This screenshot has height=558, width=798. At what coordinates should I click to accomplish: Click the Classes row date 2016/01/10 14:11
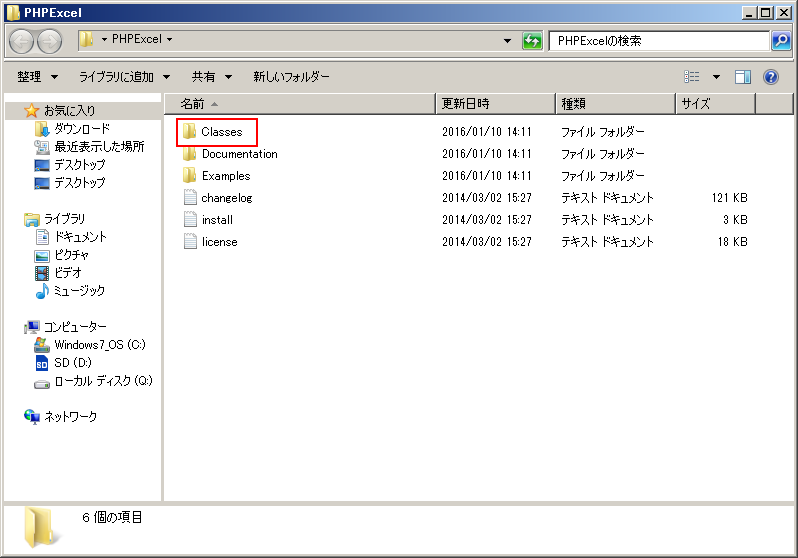pos(487,132)
